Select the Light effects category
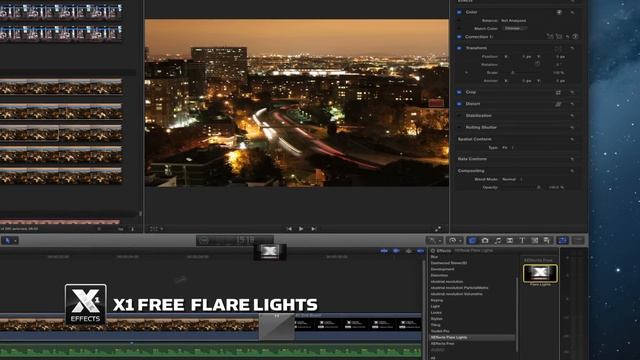This screenshot has width=640, height=360. 436,307
